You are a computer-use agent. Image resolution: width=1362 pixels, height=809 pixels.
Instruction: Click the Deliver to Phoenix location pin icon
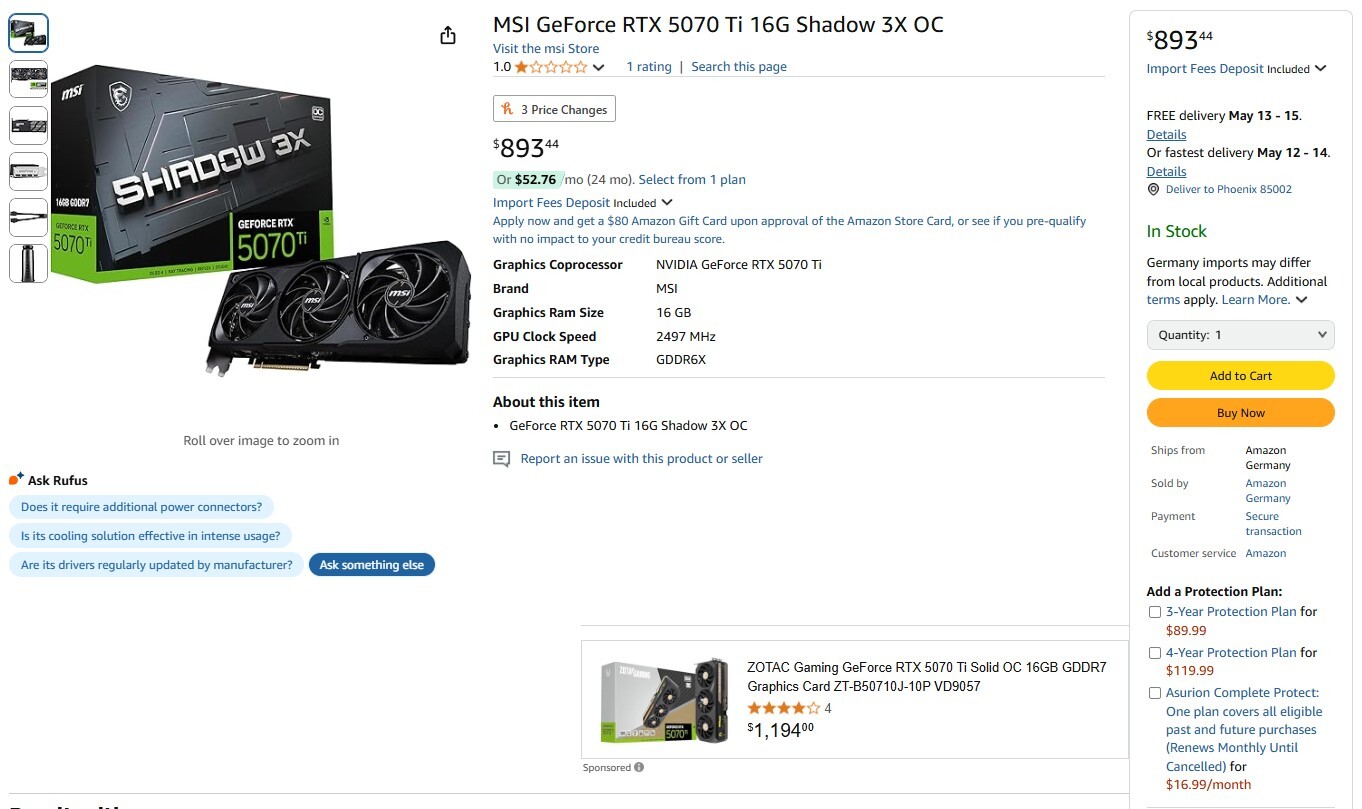tap(1154, 189)
